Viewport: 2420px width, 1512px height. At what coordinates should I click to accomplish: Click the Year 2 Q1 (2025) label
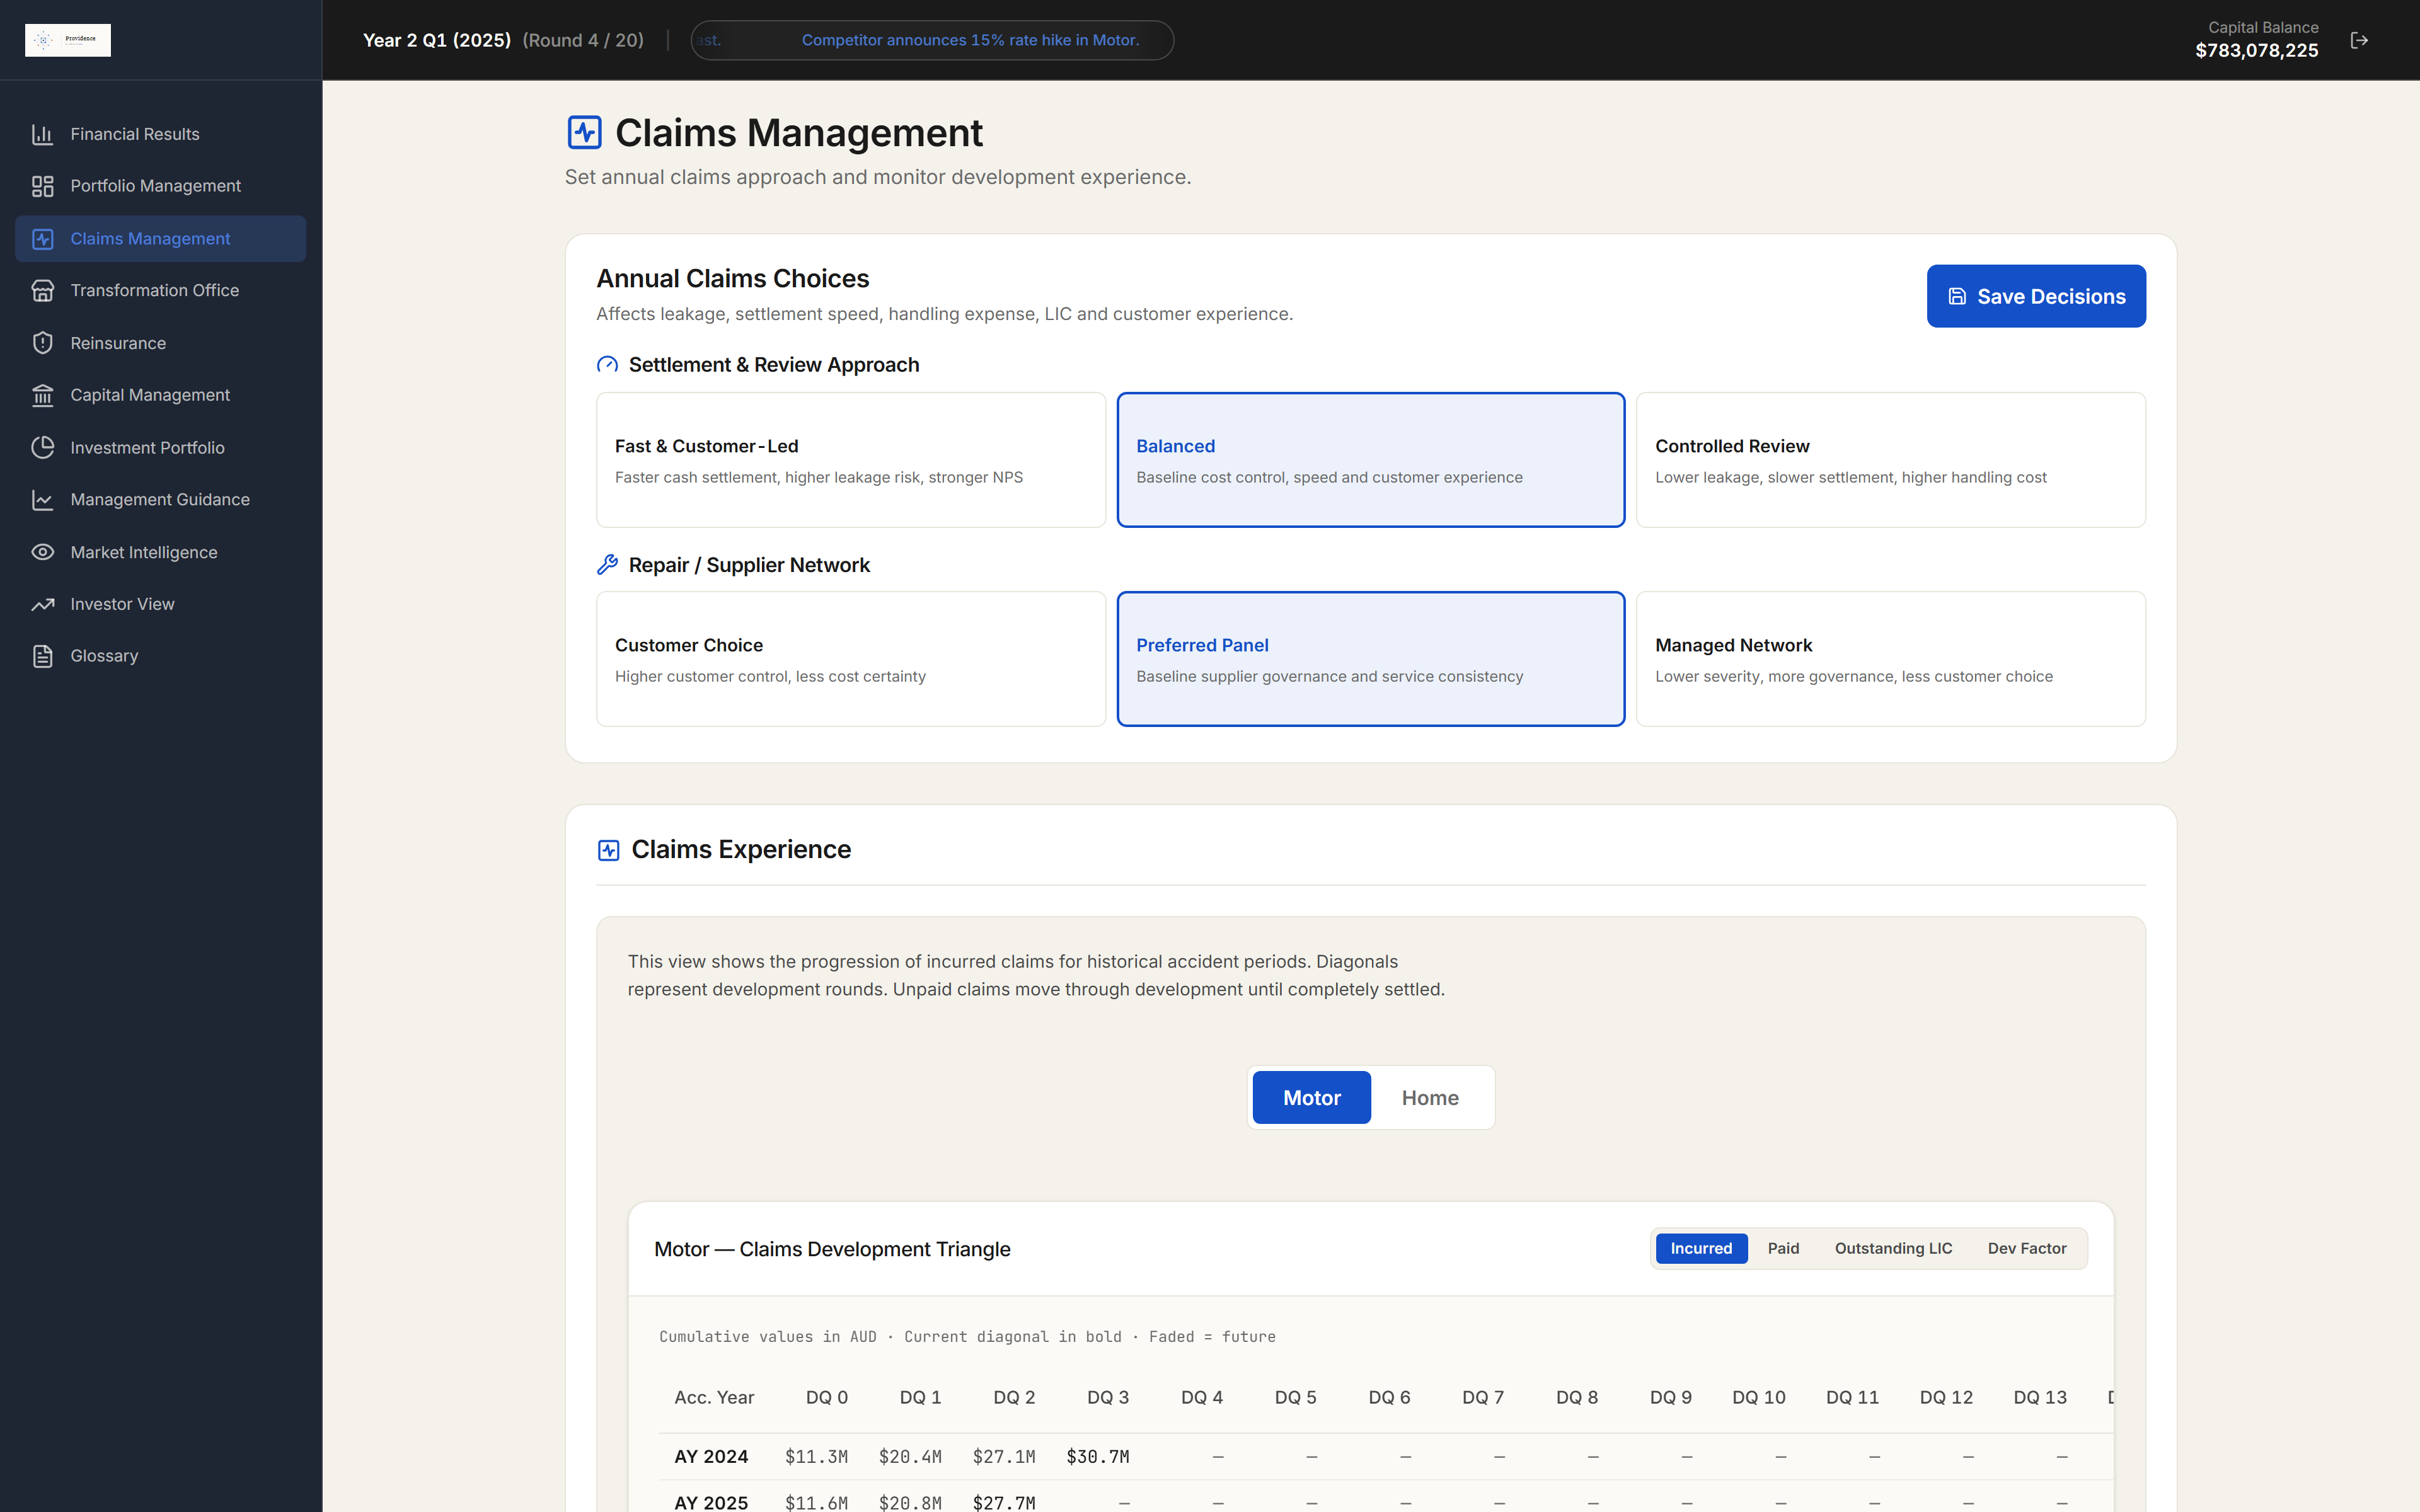436,40
